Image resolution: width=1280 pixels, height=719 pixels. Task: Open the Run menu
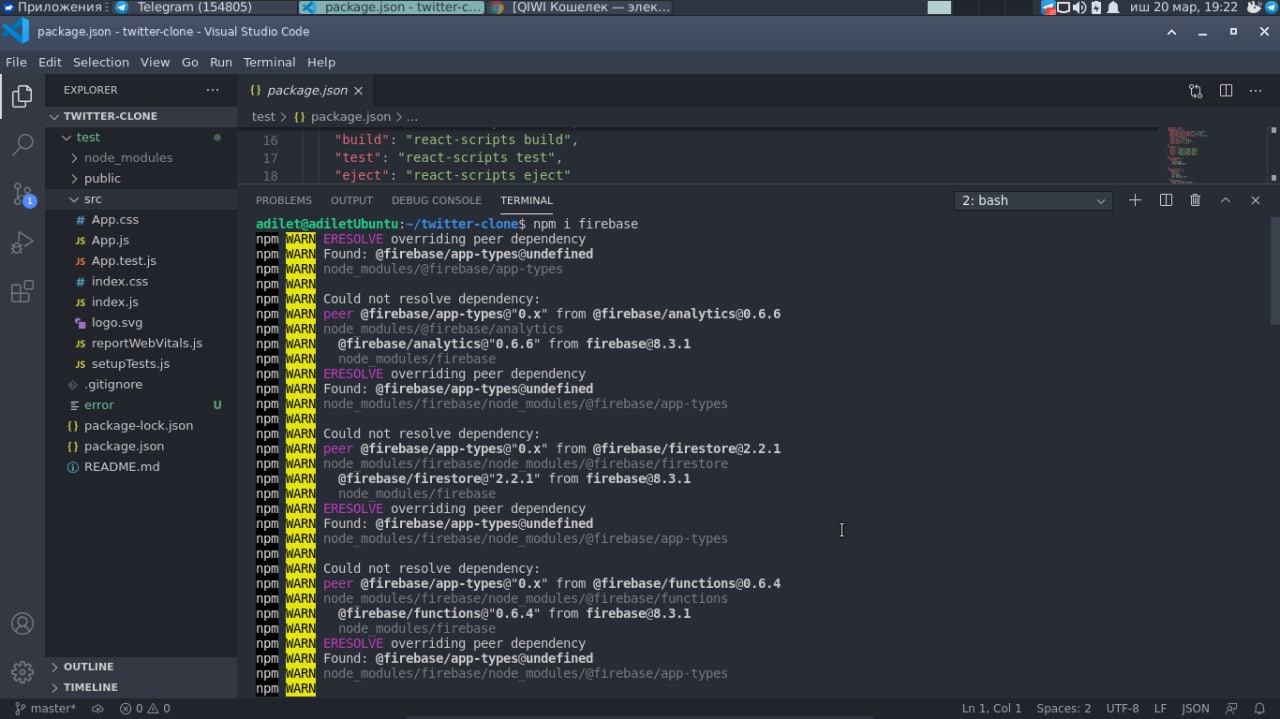(x=221, y=62)
